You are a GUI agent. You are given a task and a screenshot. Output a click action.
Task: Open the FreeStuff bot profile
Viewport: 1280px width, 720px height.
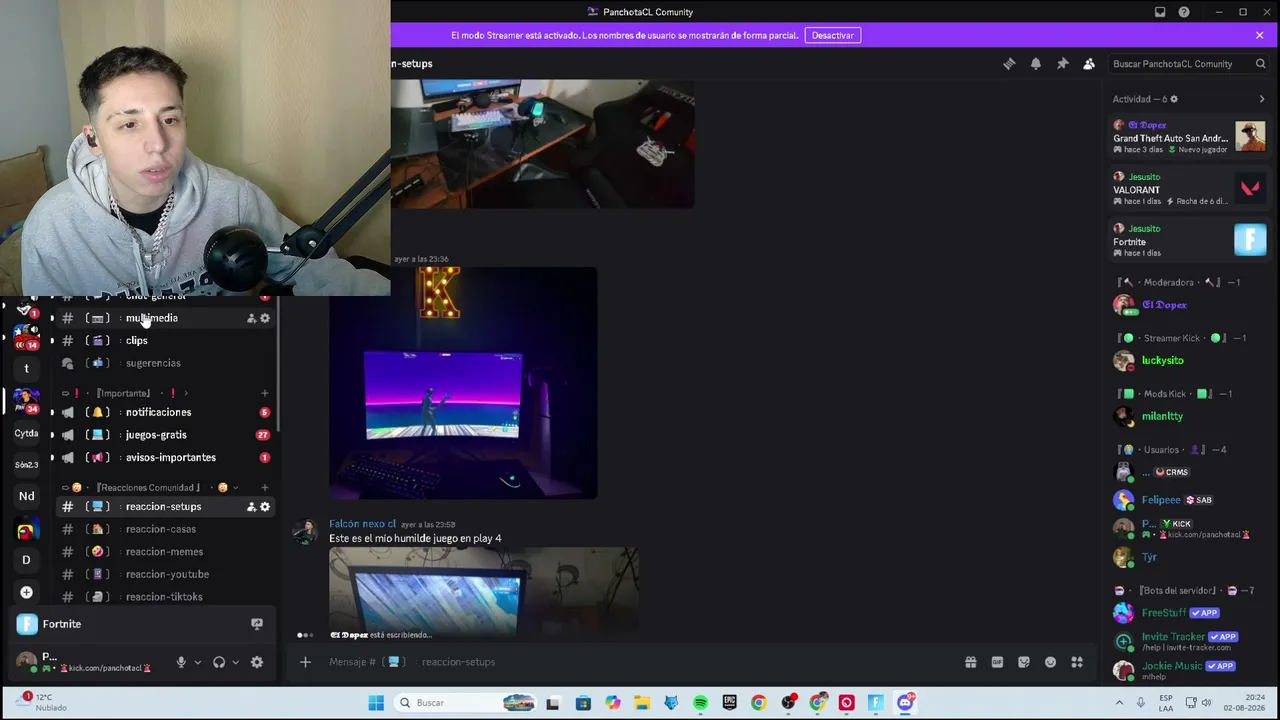pyautogui.click(x=1164, y=613)
